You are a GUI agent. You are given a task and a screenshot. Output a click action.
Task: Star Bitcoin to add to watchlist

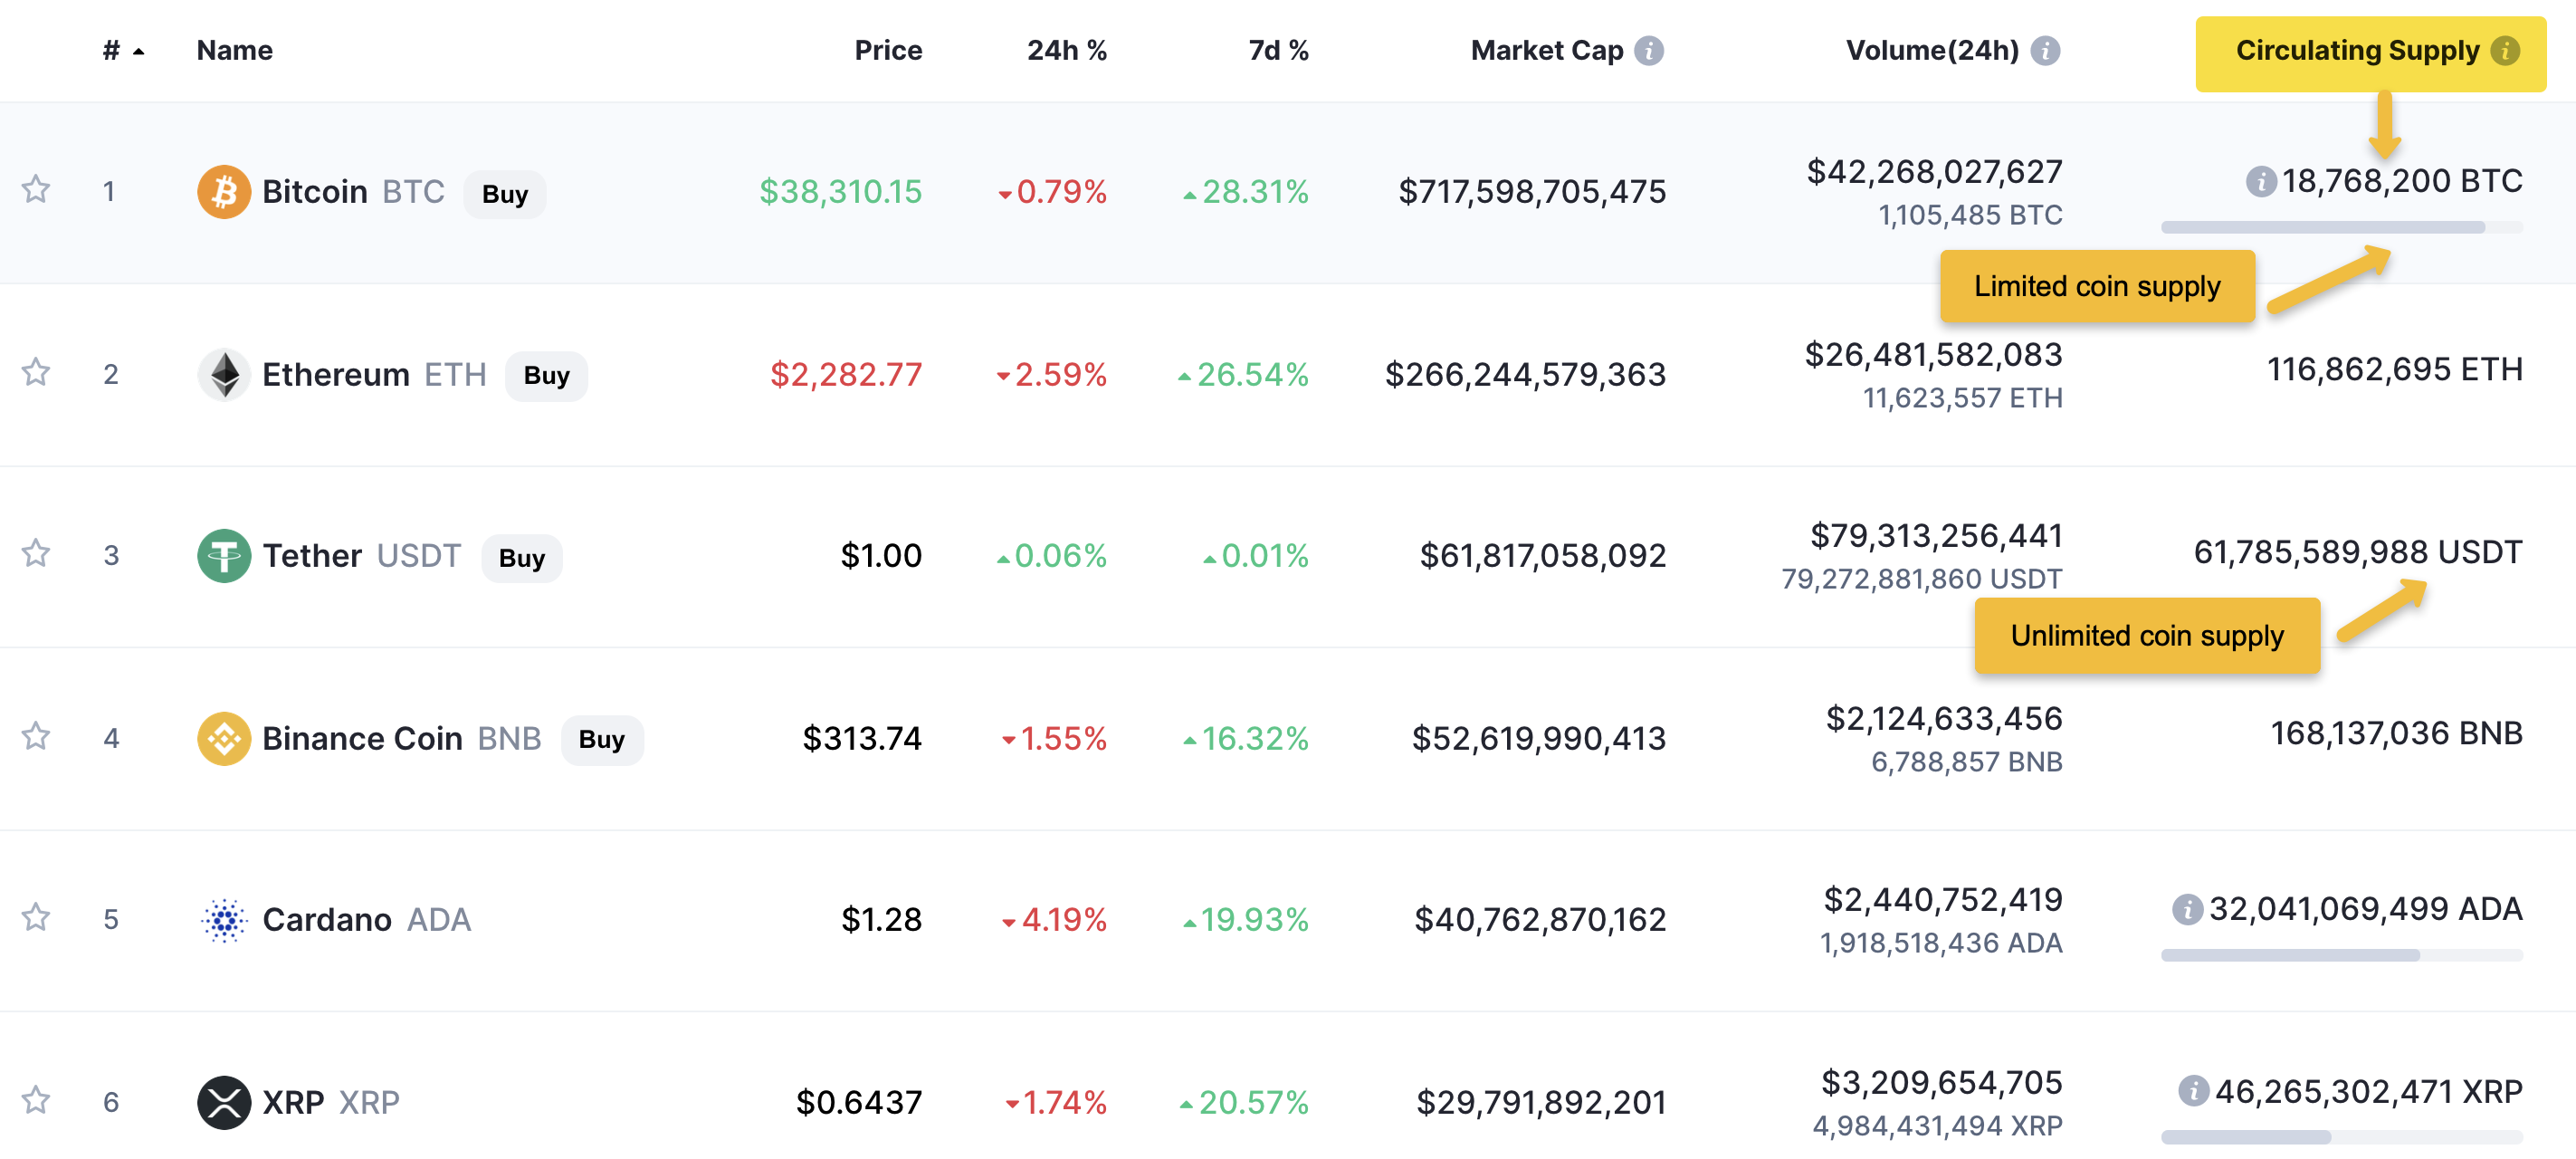[36, 190]
